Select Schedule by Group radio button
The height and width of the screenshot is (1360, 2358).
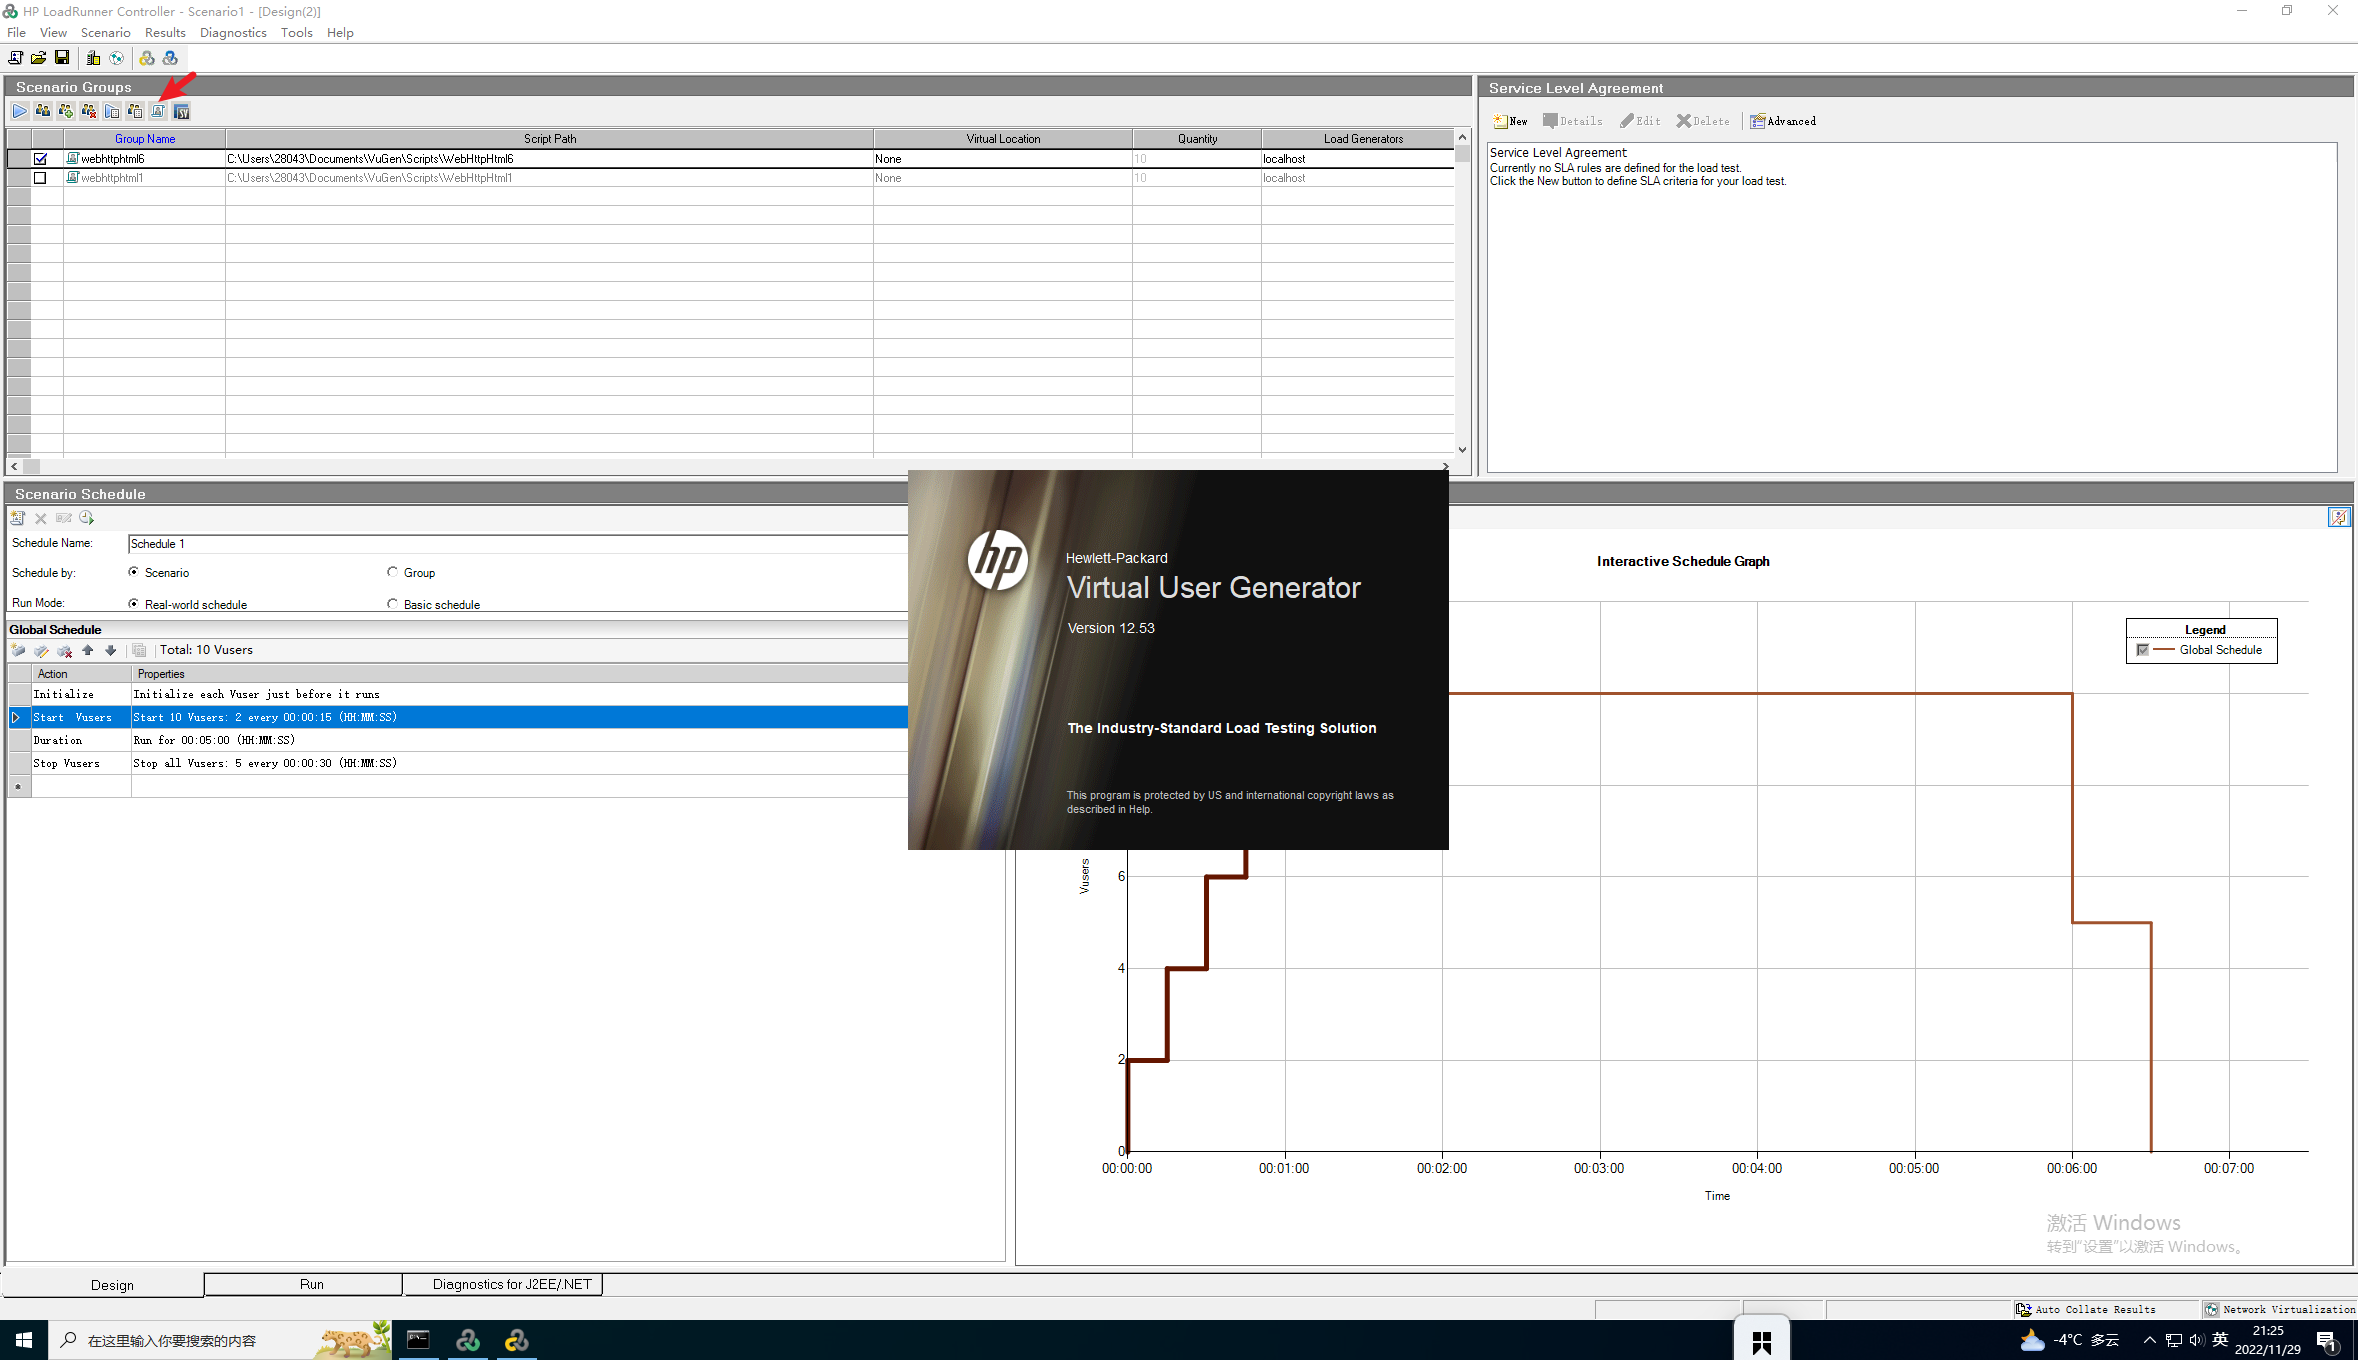point(392,572)
